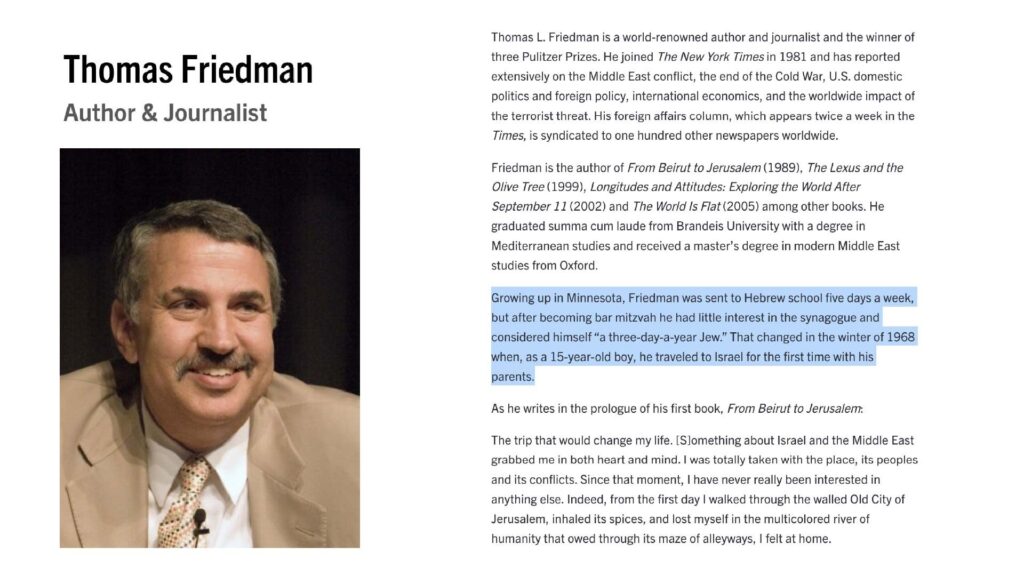Click the 'Author & Journalist' subtitle
Viewport: 1024px width, 576px height.
tap(165, 113)
